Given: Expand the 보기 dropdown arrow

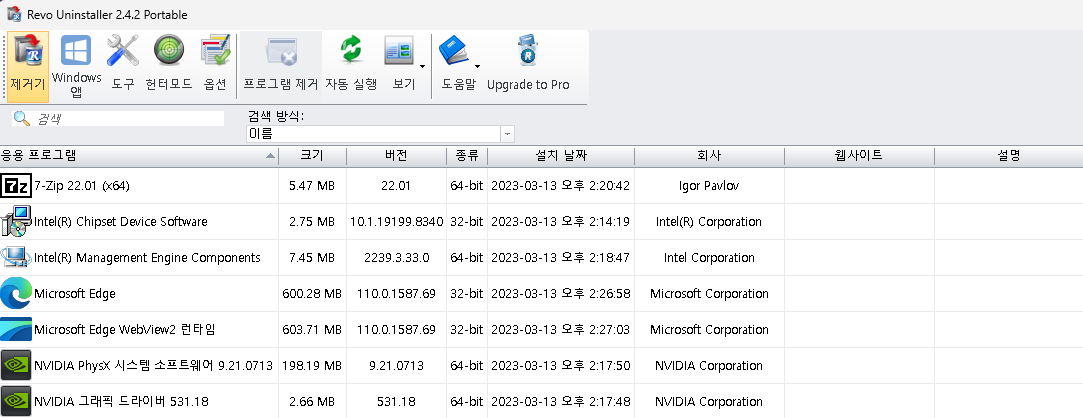Looking at the screenshot, I should [x=422, y=67].
